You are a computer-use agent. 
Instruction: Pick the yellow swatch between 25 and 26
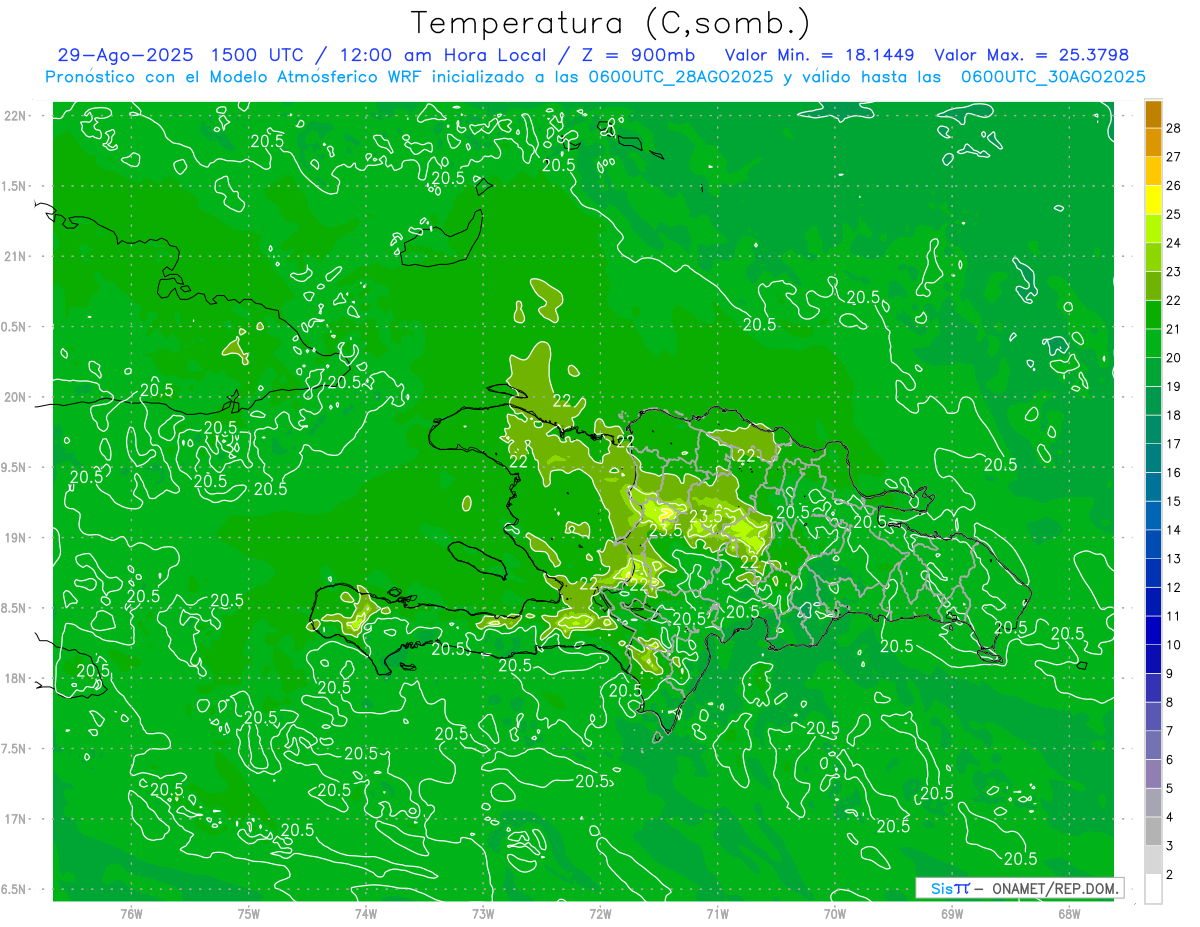point(1153,200)
